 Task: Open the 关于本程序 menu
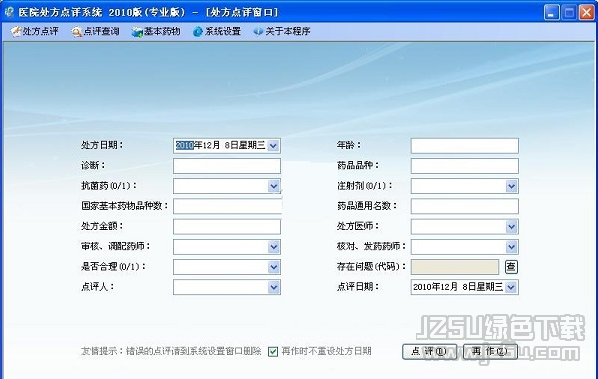pyautogui.click(x=282, y=31)
